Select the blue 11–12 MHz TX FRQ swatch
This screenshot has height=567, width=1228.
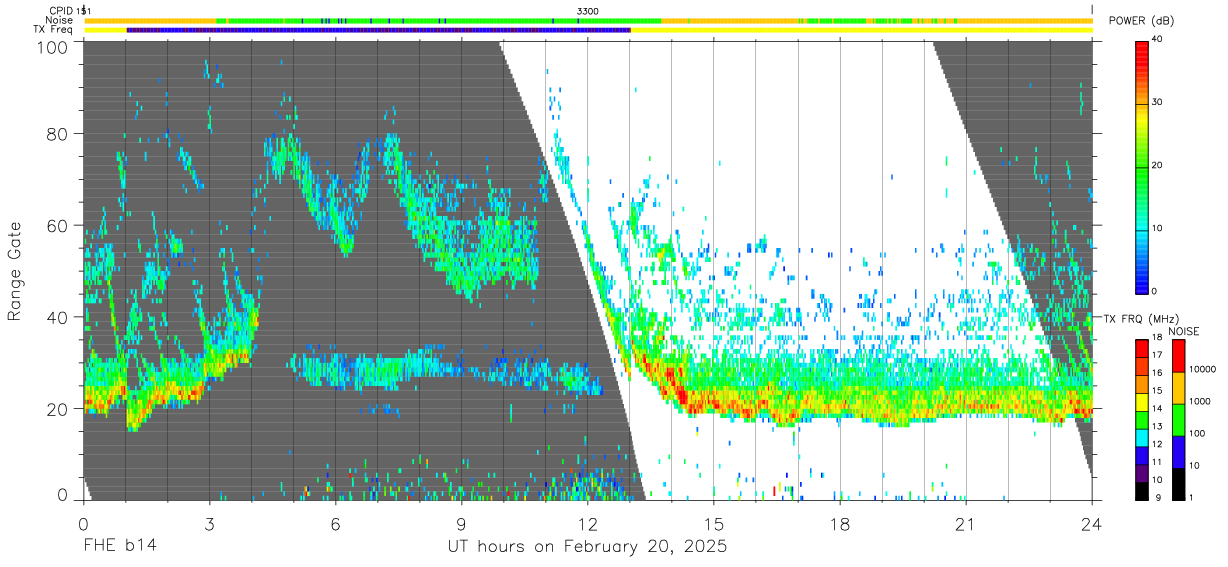click(x=1141, y=455)
